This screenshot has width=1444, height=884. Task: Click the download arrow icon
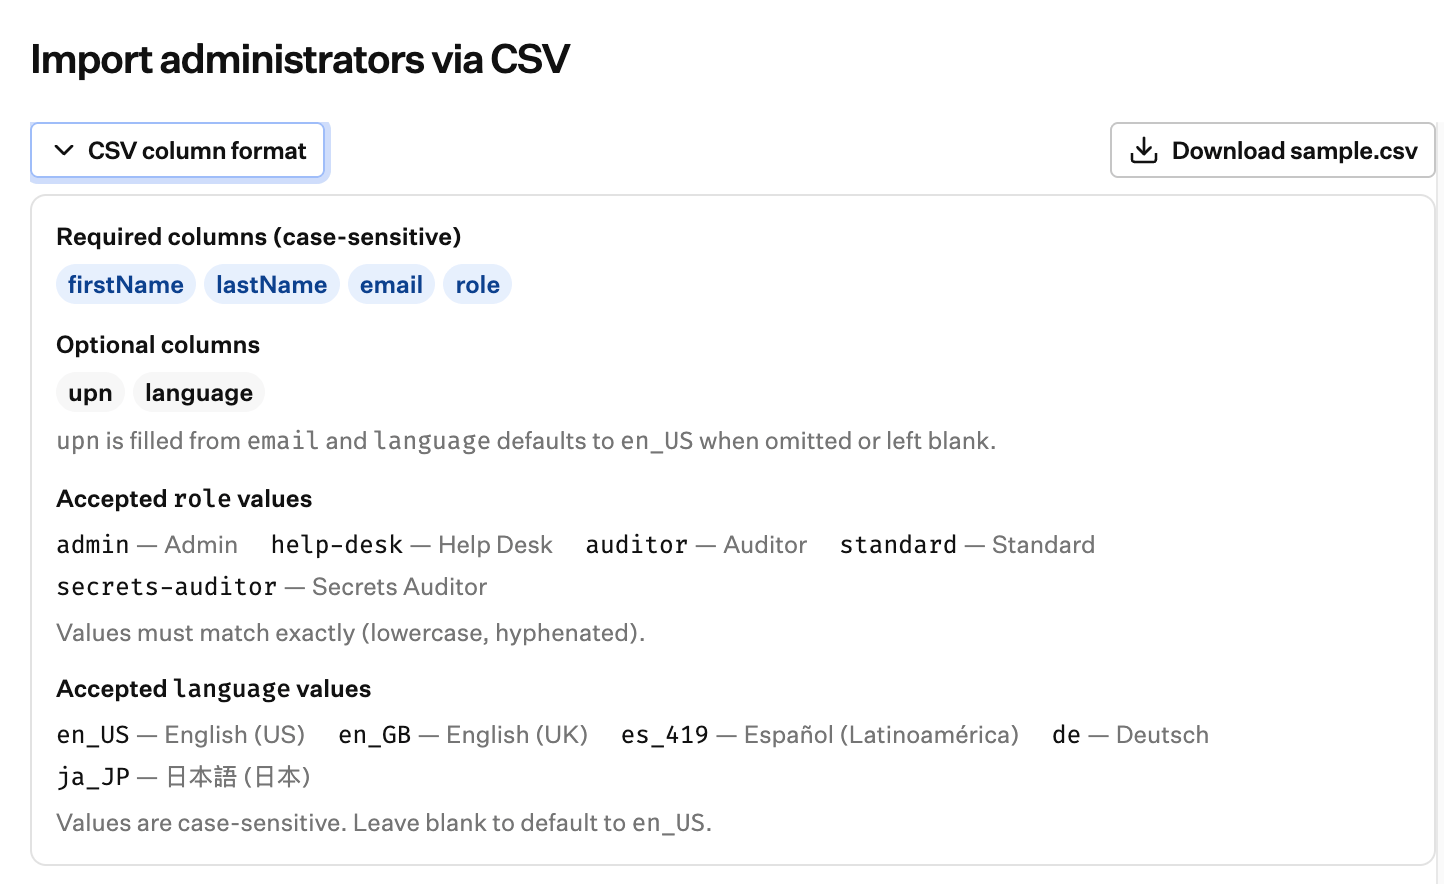(1144, 151)
